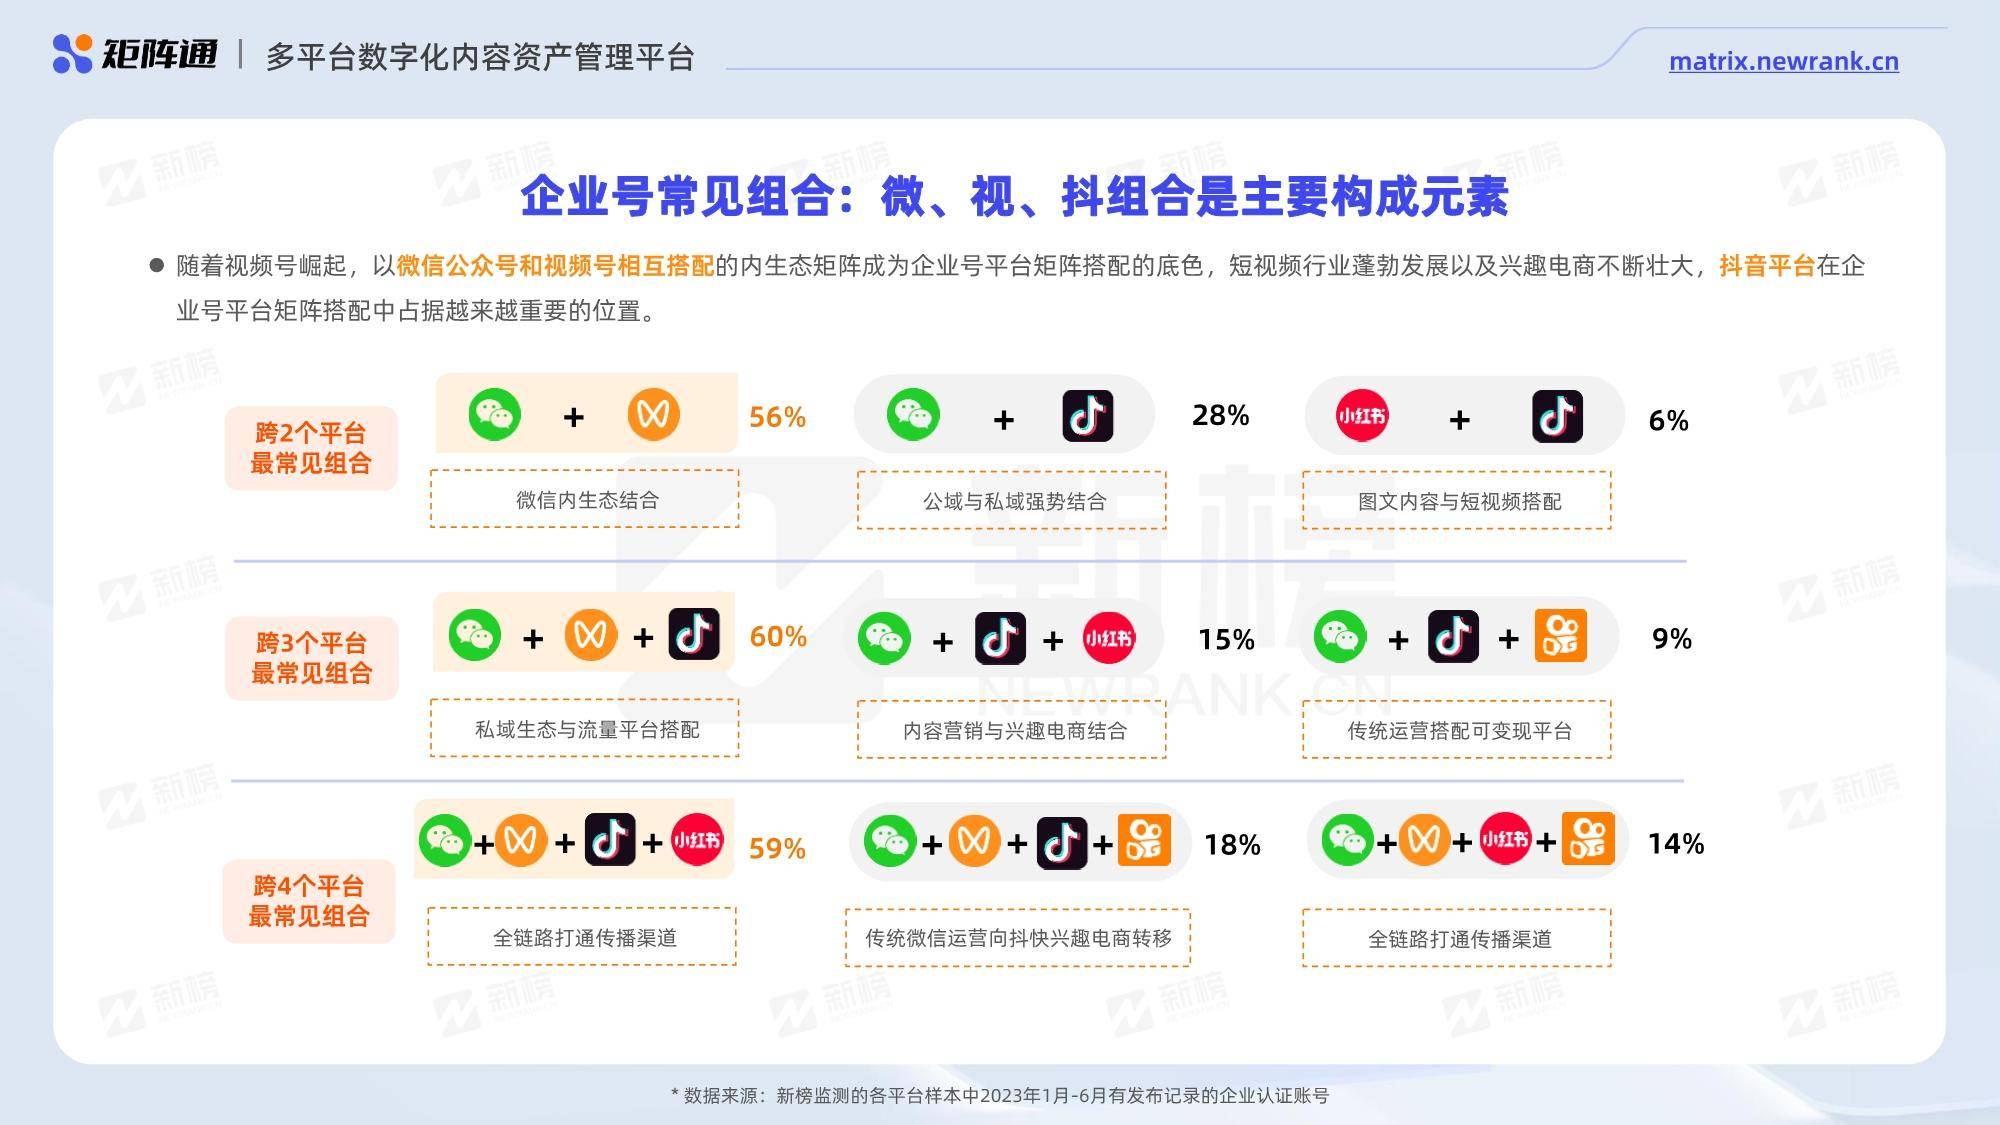Click Channels icon in the 18% combo
Screen dimensions: 2000x1125
click(x=975, y=841)
